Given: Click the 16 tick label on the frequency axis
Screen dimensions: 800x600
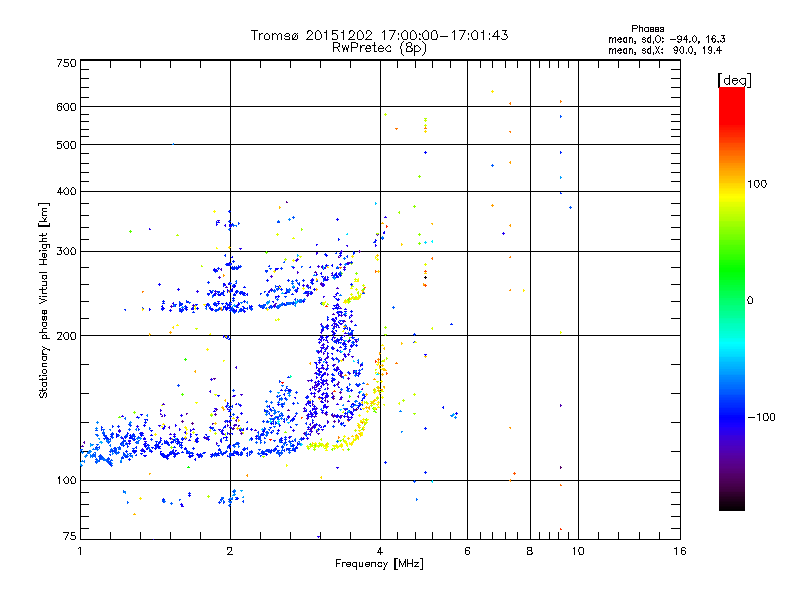Looking at the screenshot, I should (x=678, y=552).
